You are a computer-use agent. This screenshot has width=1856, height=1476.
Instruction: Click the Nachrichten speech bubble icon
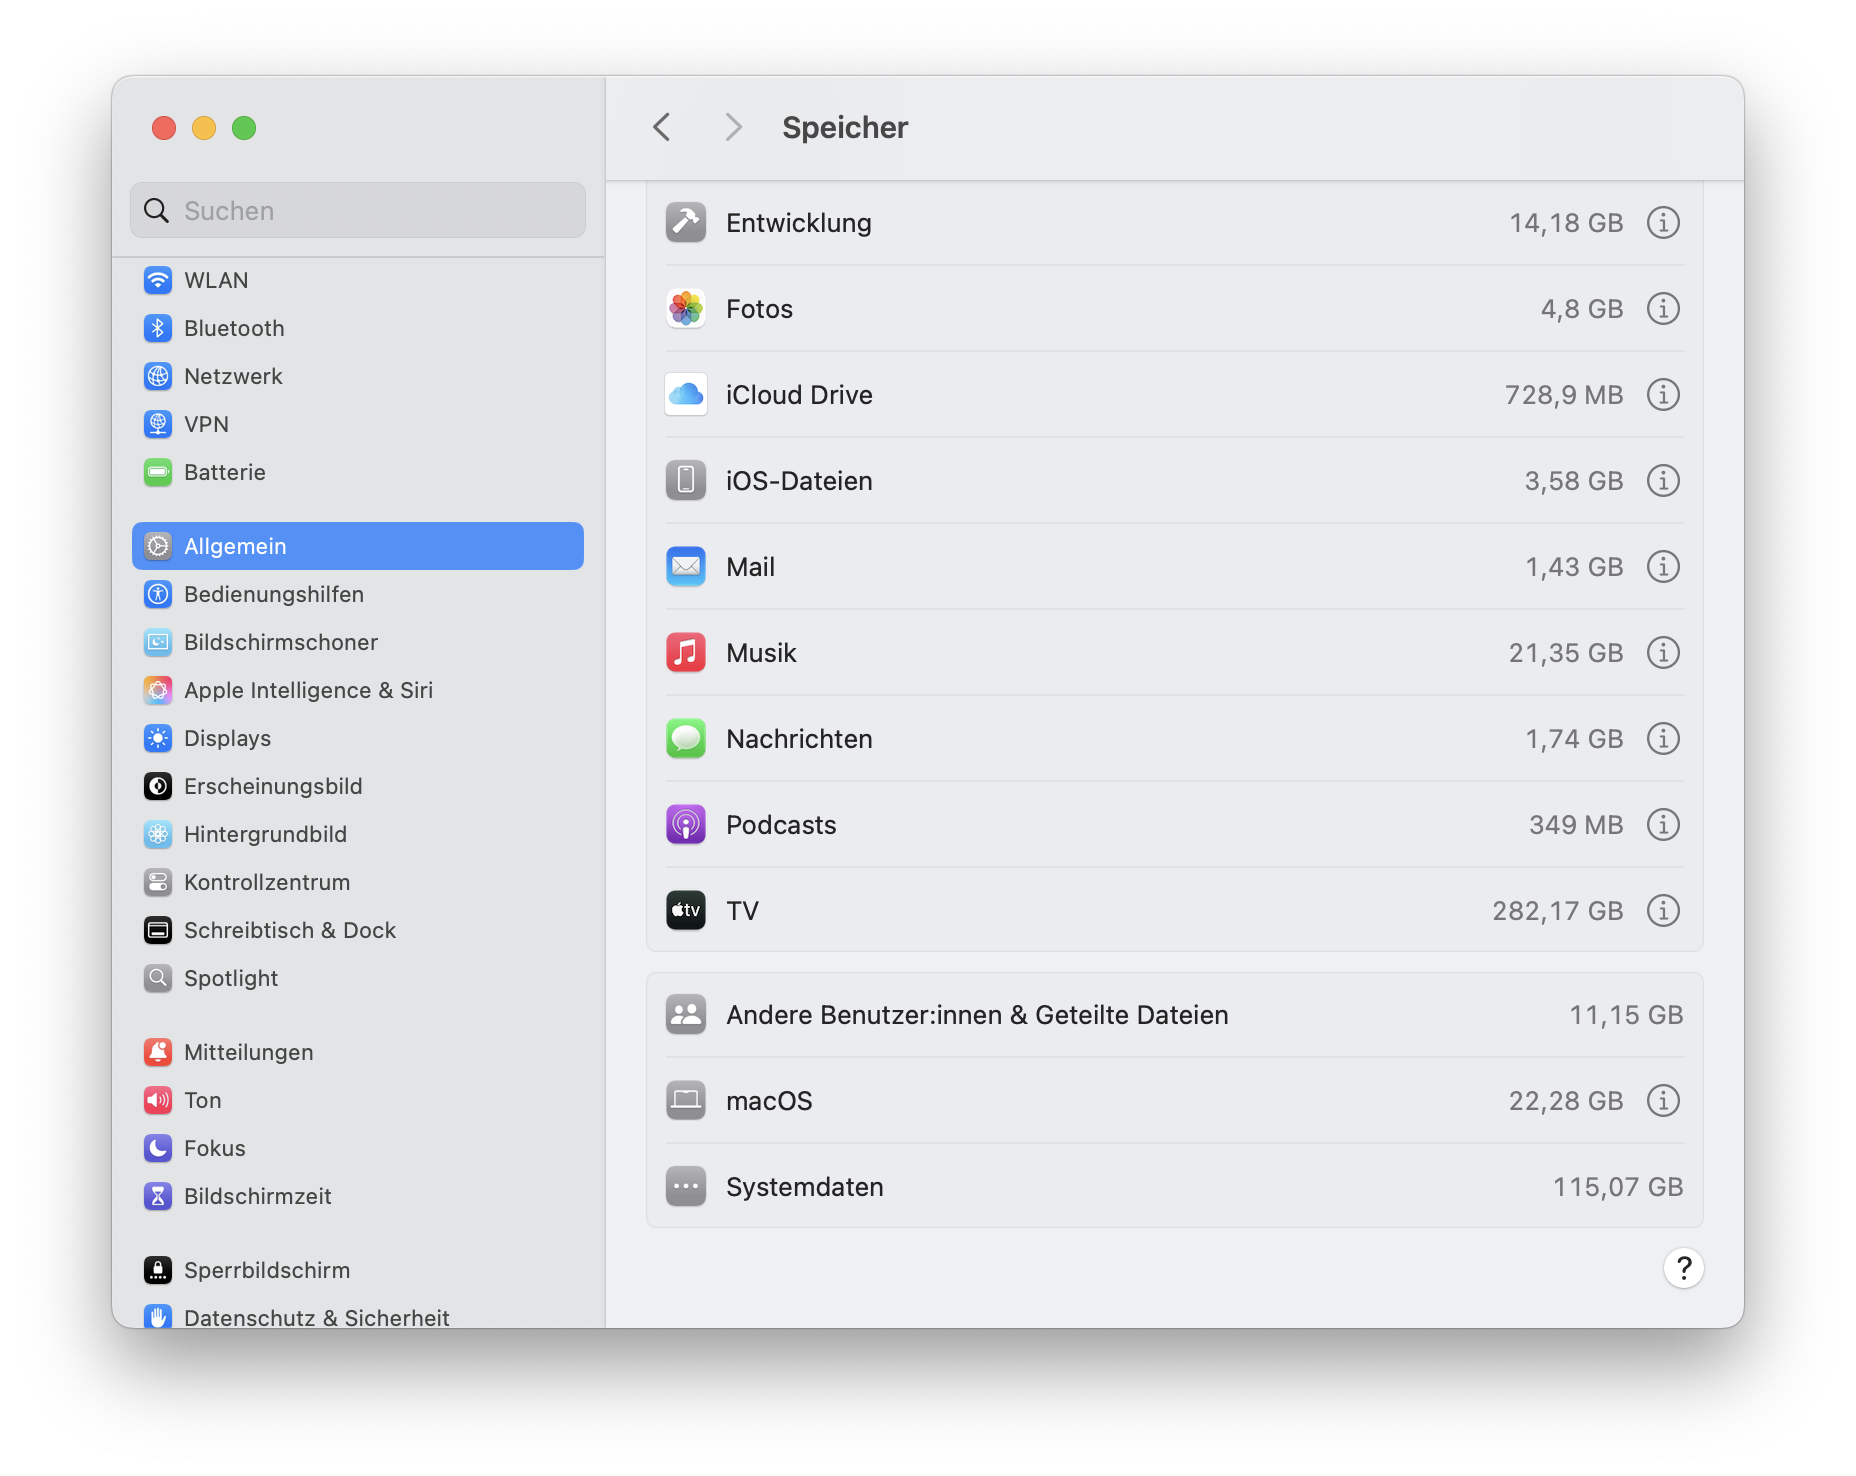click(x=686, y=738)
